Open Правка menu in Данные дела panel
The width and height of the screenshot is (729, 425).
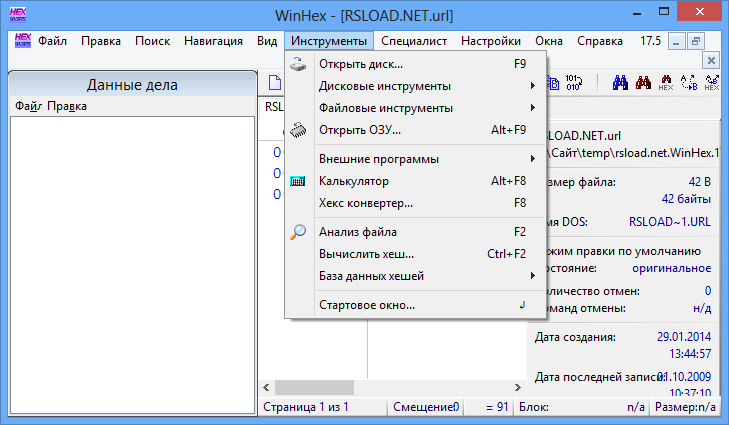pyautogui.click(x=67, y=106)
